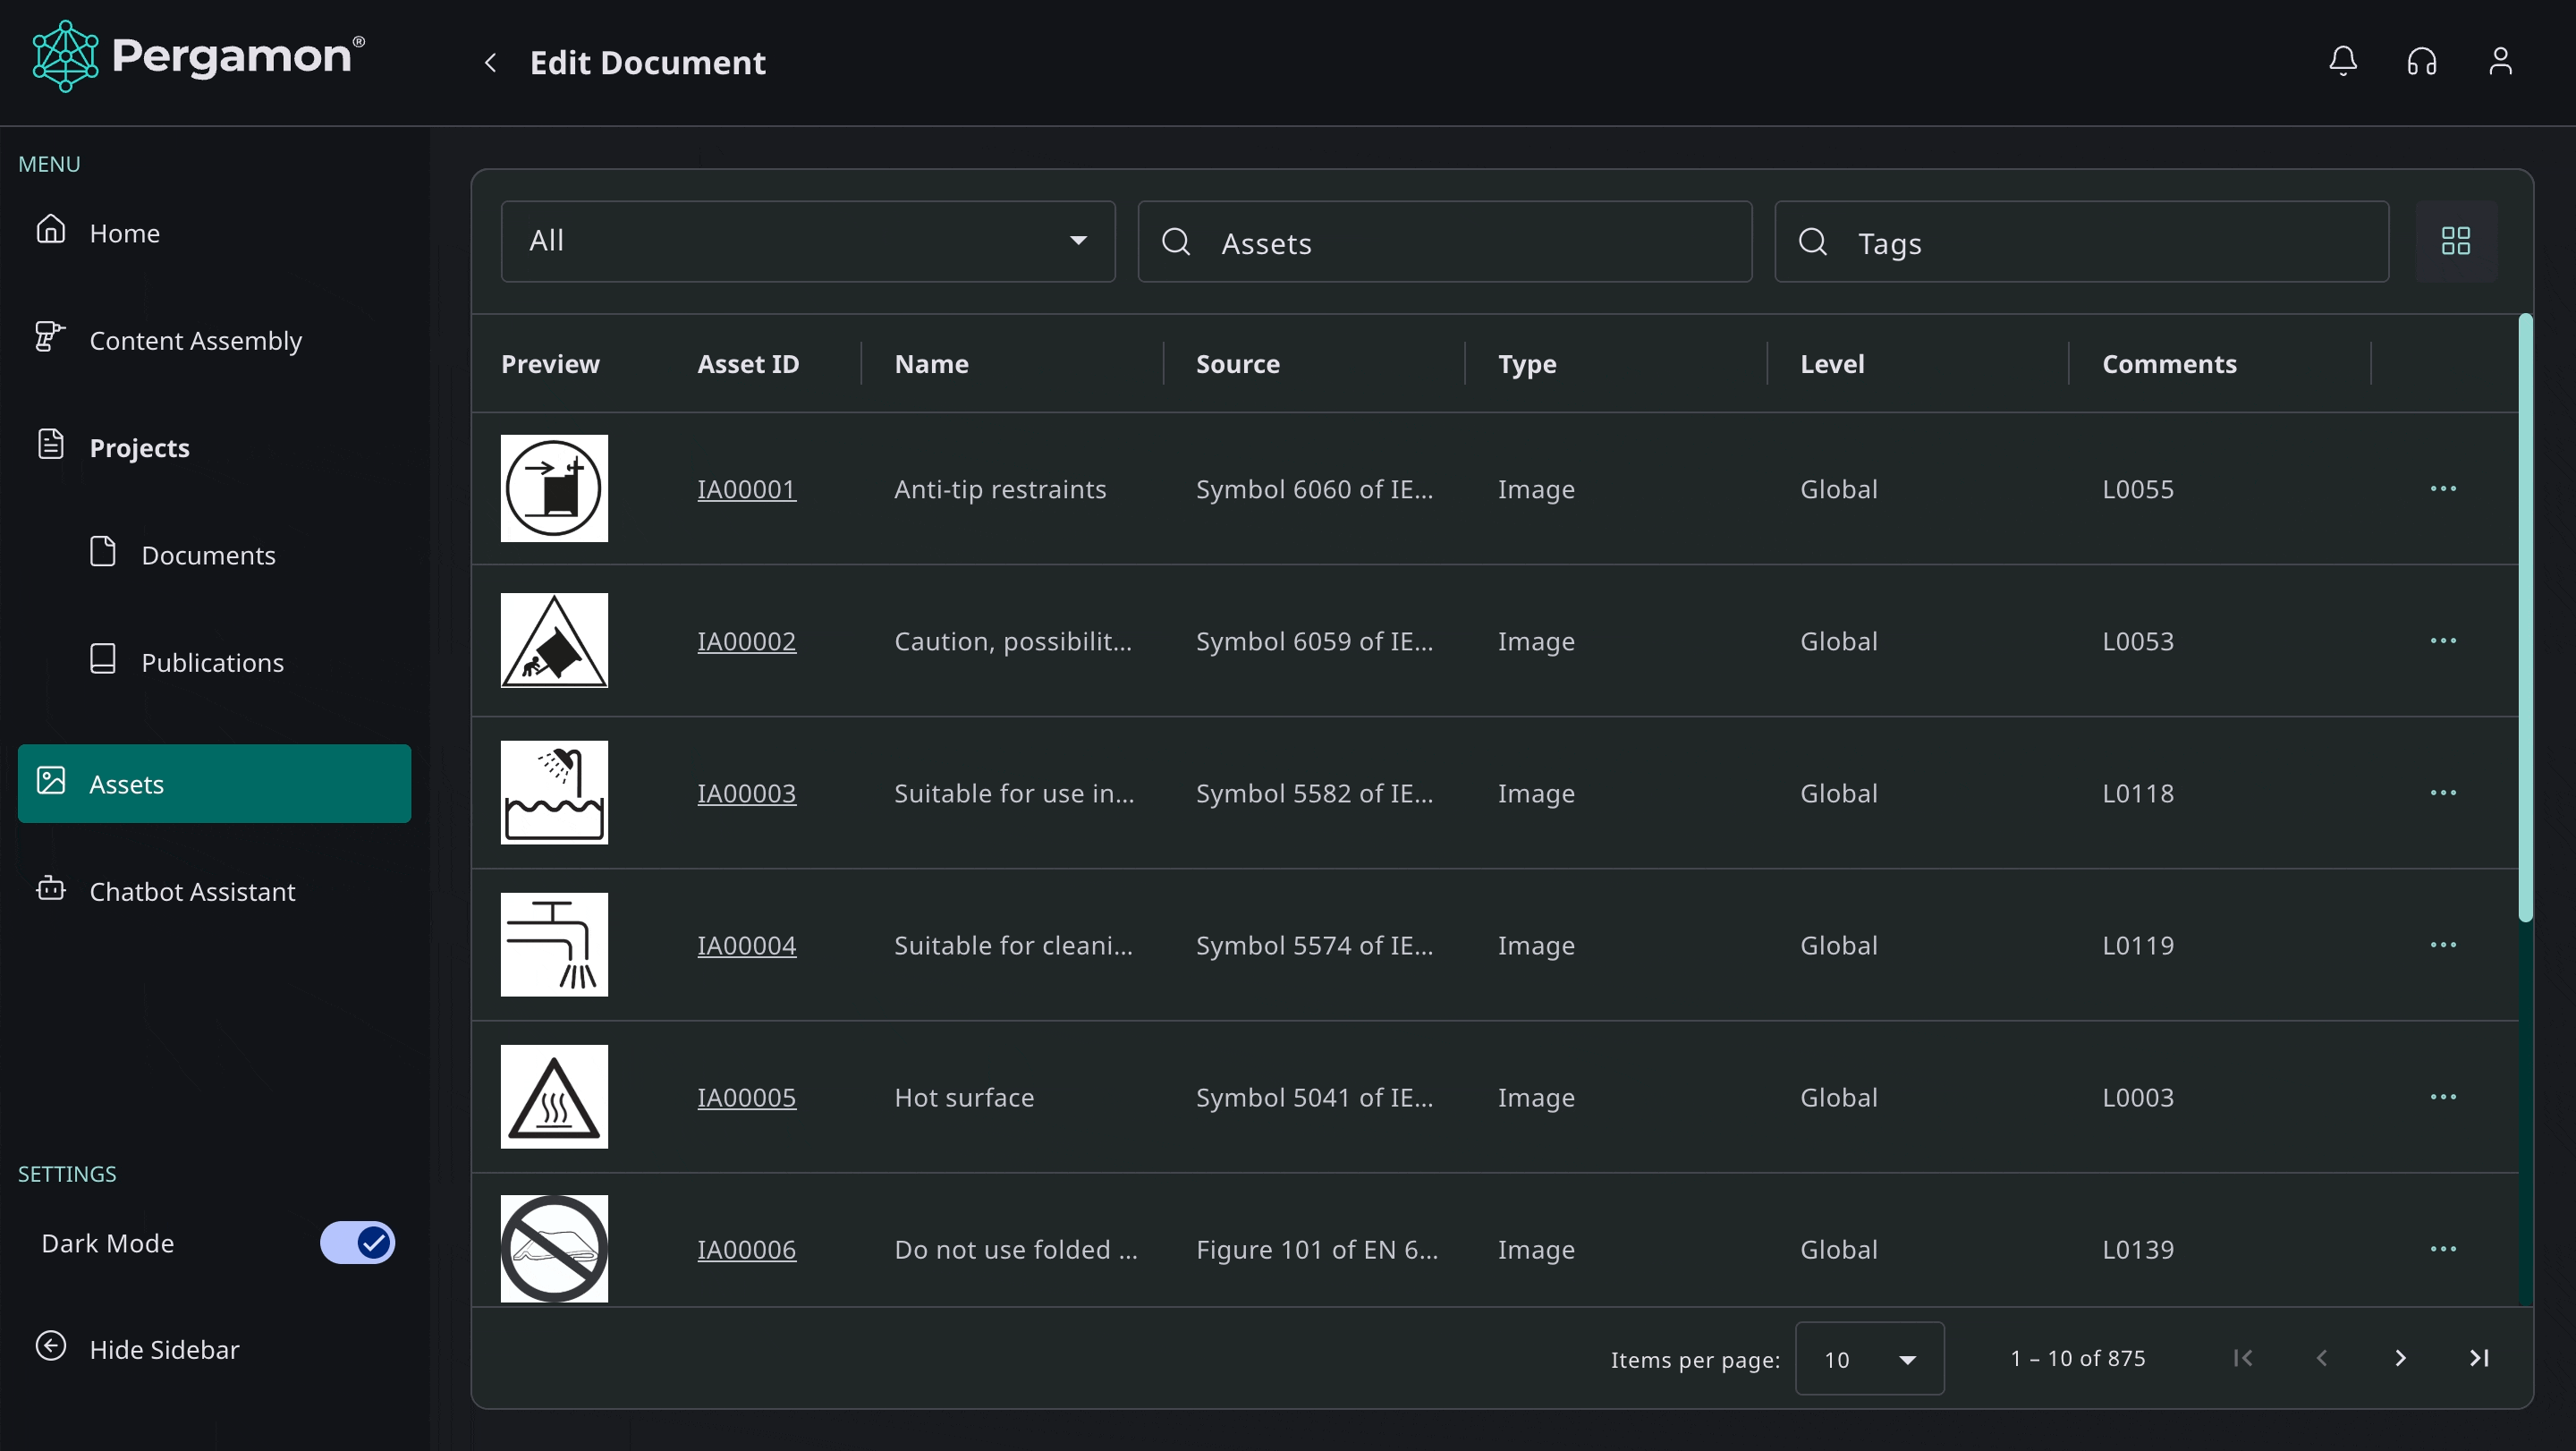
Task: Sort by Name column header
Action: tap(931, 364)
